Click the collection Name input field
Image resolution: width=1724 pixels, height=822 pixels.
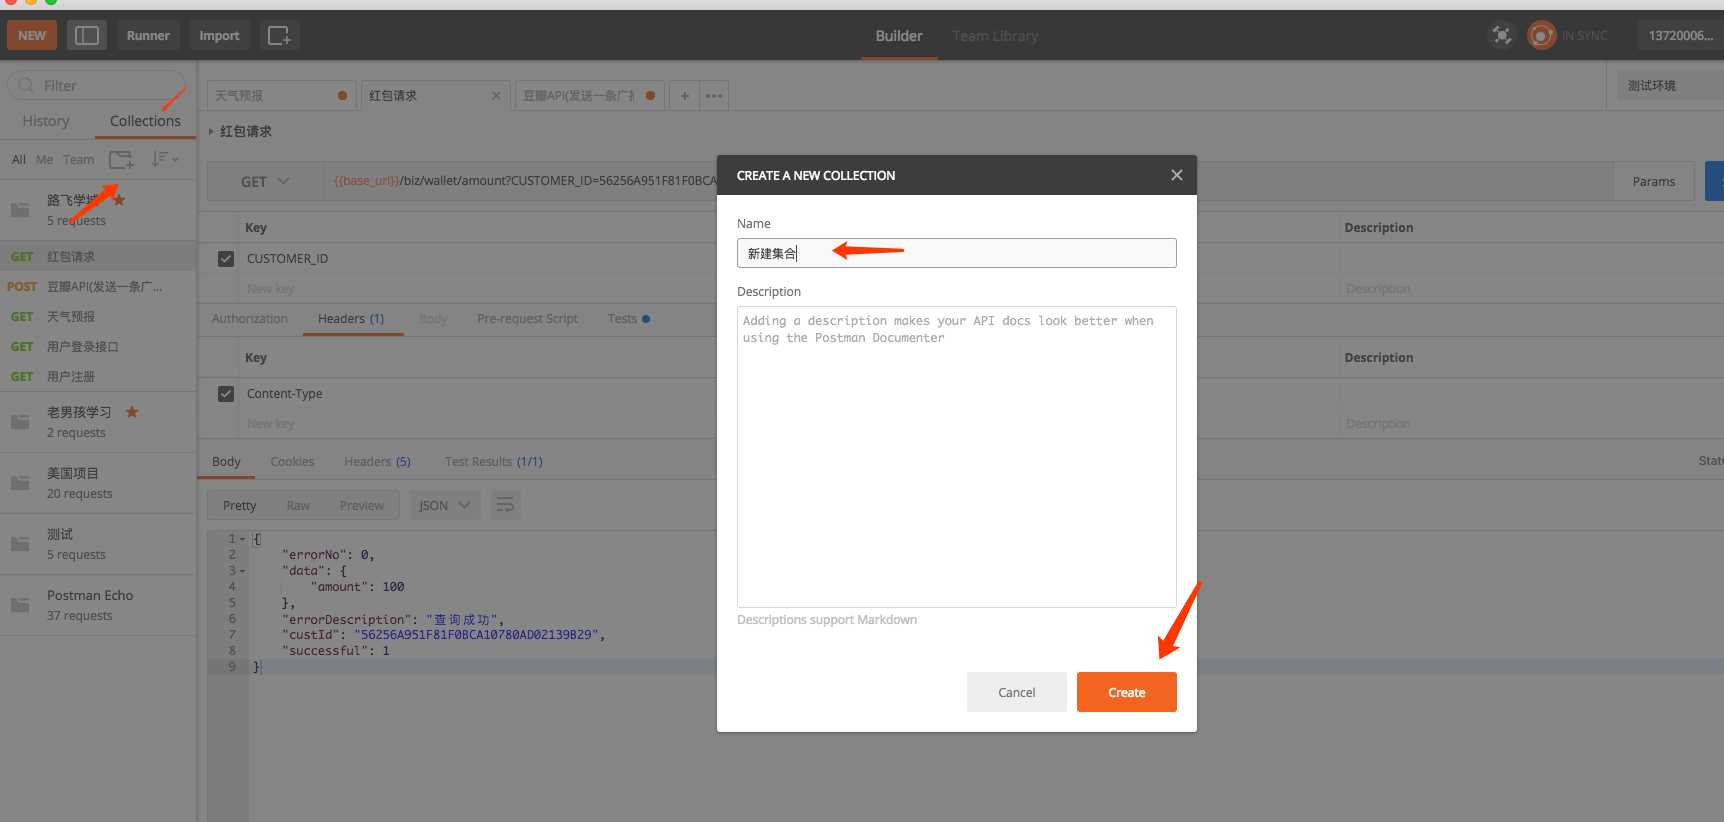click(956, 253)
